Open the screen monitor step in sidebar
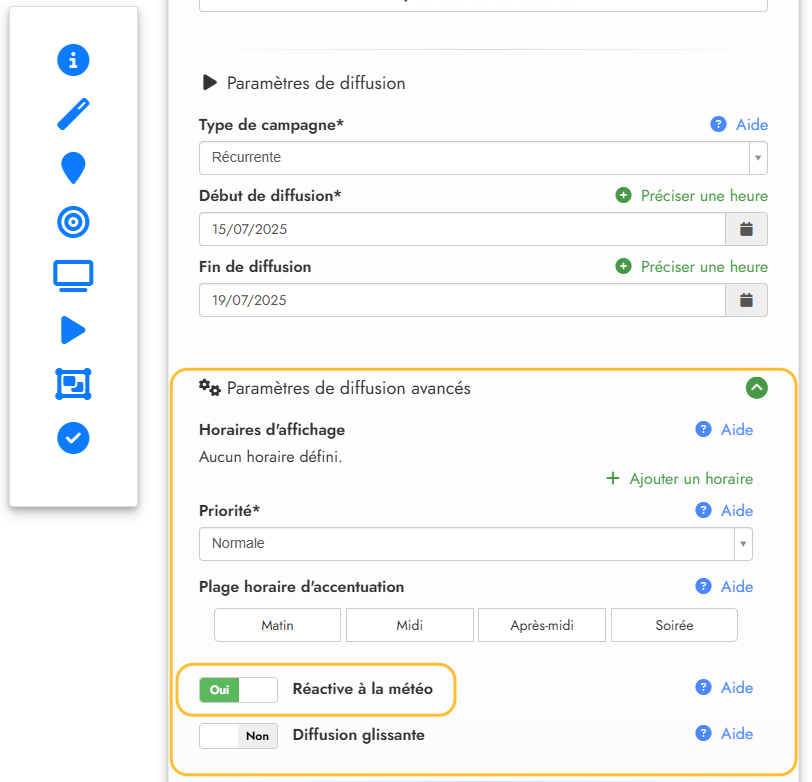The height and width of the screenshot is (782, 812). coord(73,275)
